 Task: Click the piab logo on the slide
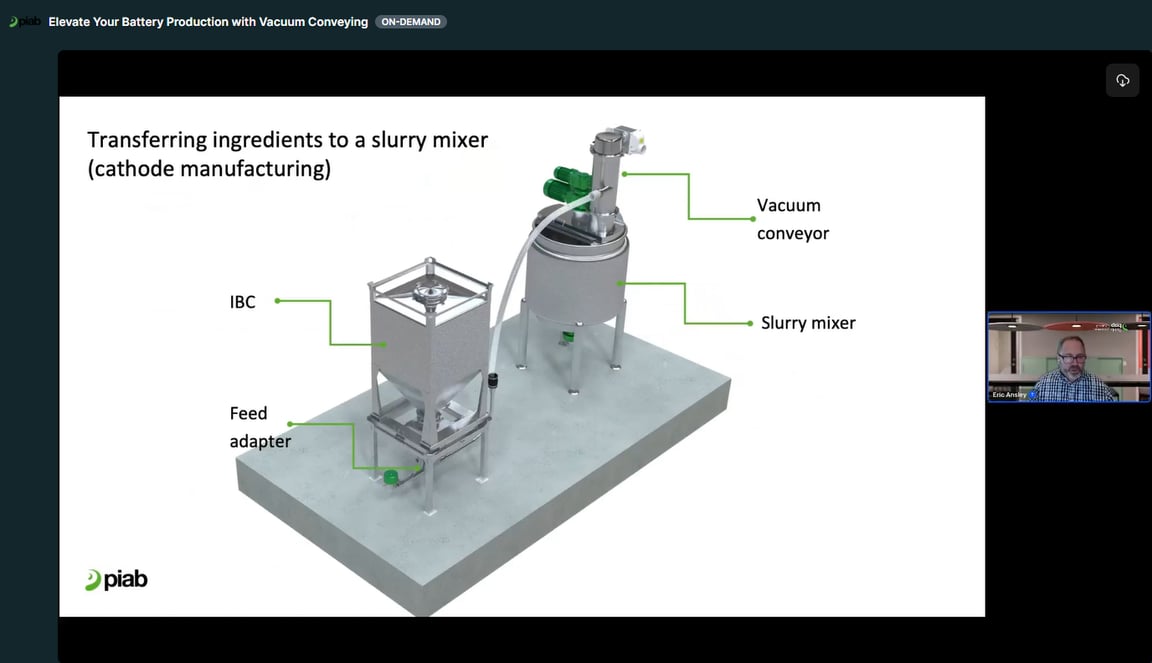tap(117, 580)
